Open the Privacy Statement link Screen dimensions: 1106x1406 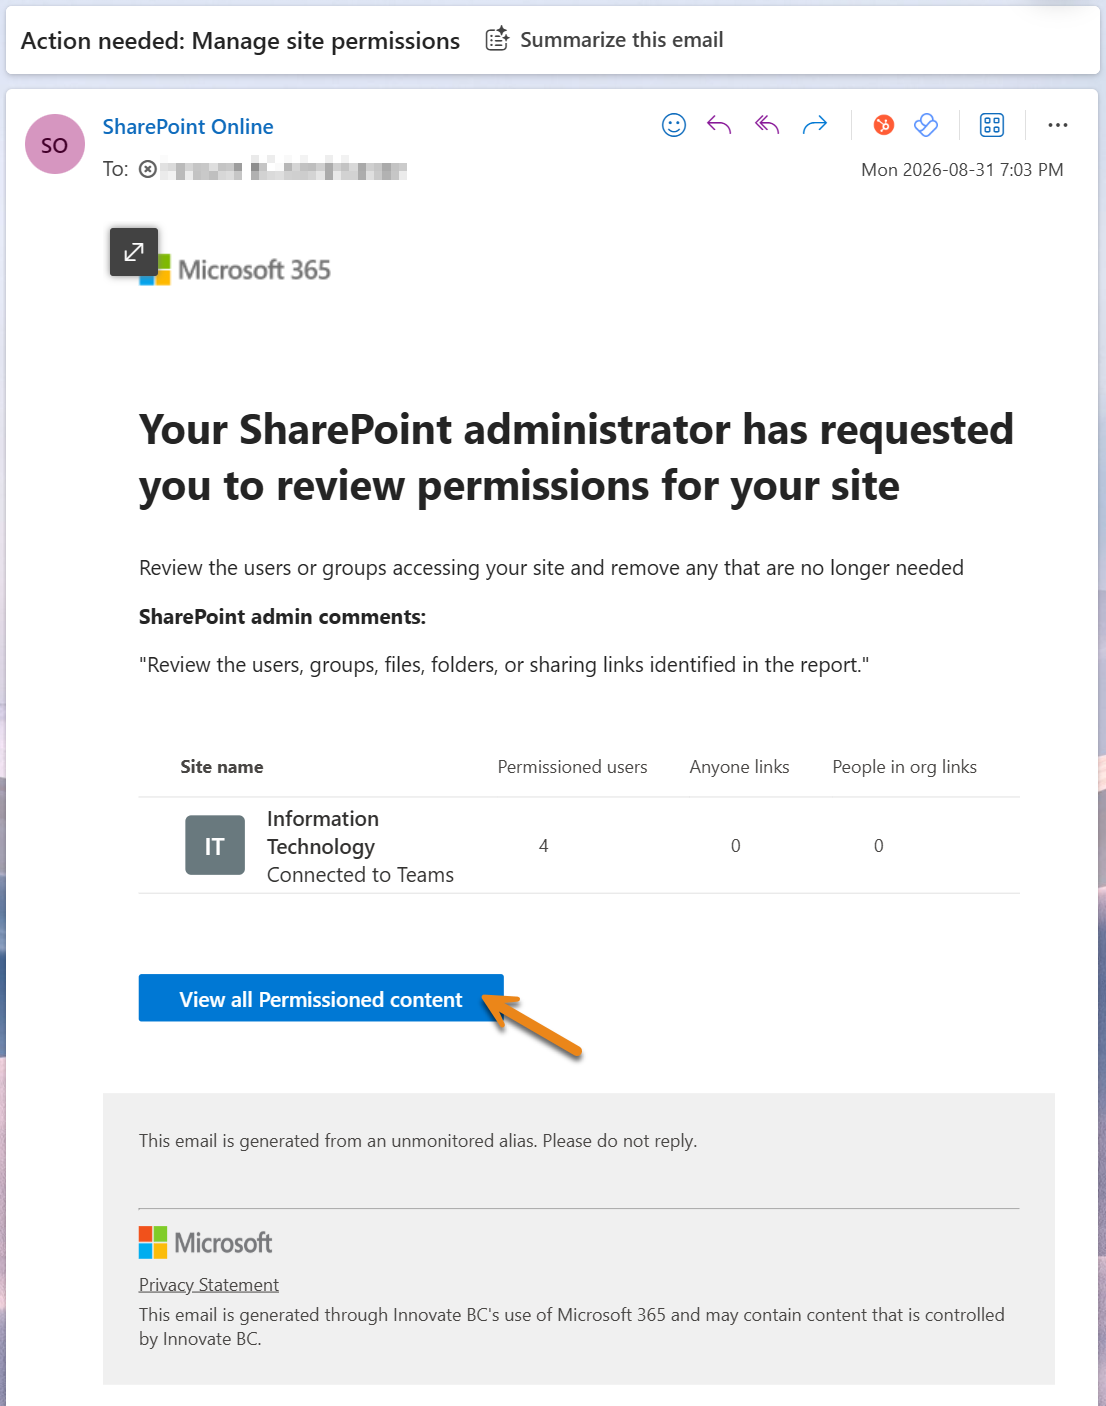(x=209, y=1285)
